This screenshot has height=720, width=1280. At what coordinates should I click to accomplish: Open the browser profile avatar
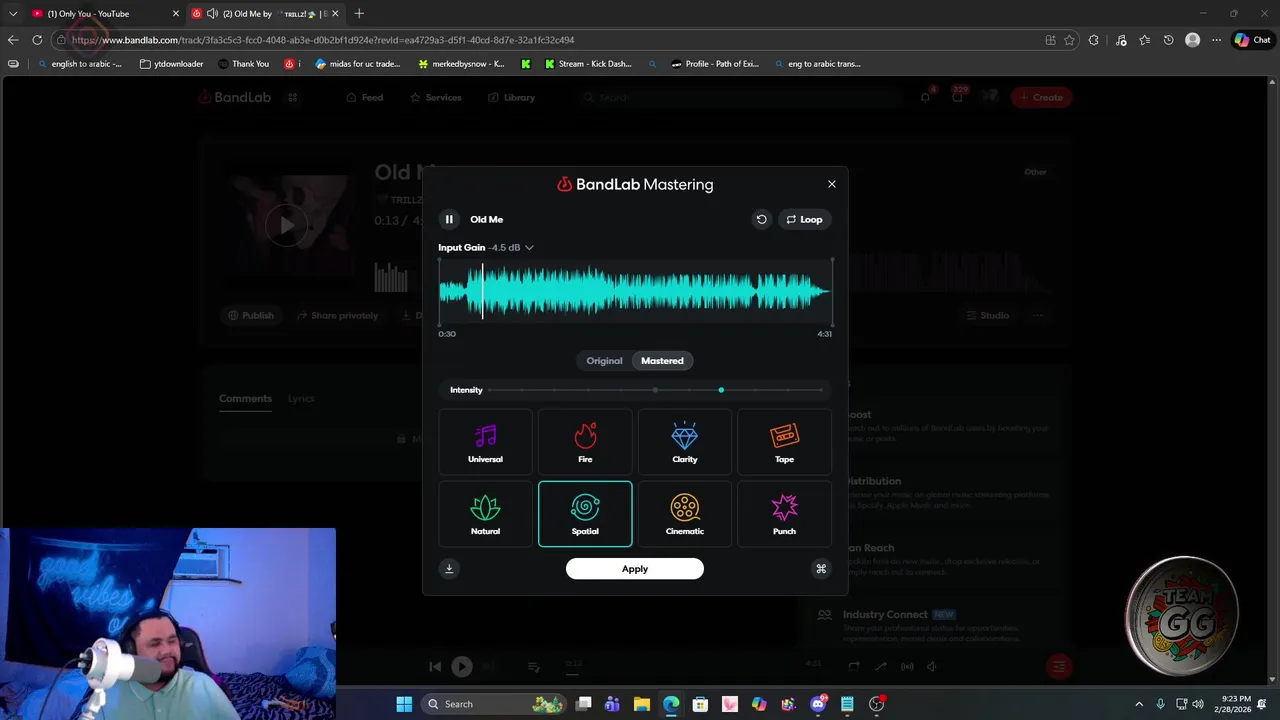point(1192,40)
